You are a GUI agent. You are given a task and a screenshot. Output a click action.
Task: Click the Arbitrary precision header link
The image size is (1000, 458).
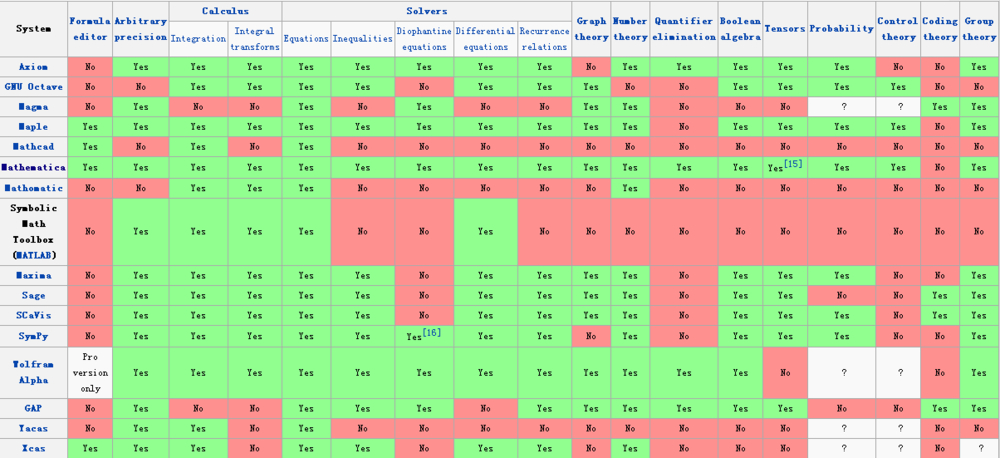click(141, 29)
